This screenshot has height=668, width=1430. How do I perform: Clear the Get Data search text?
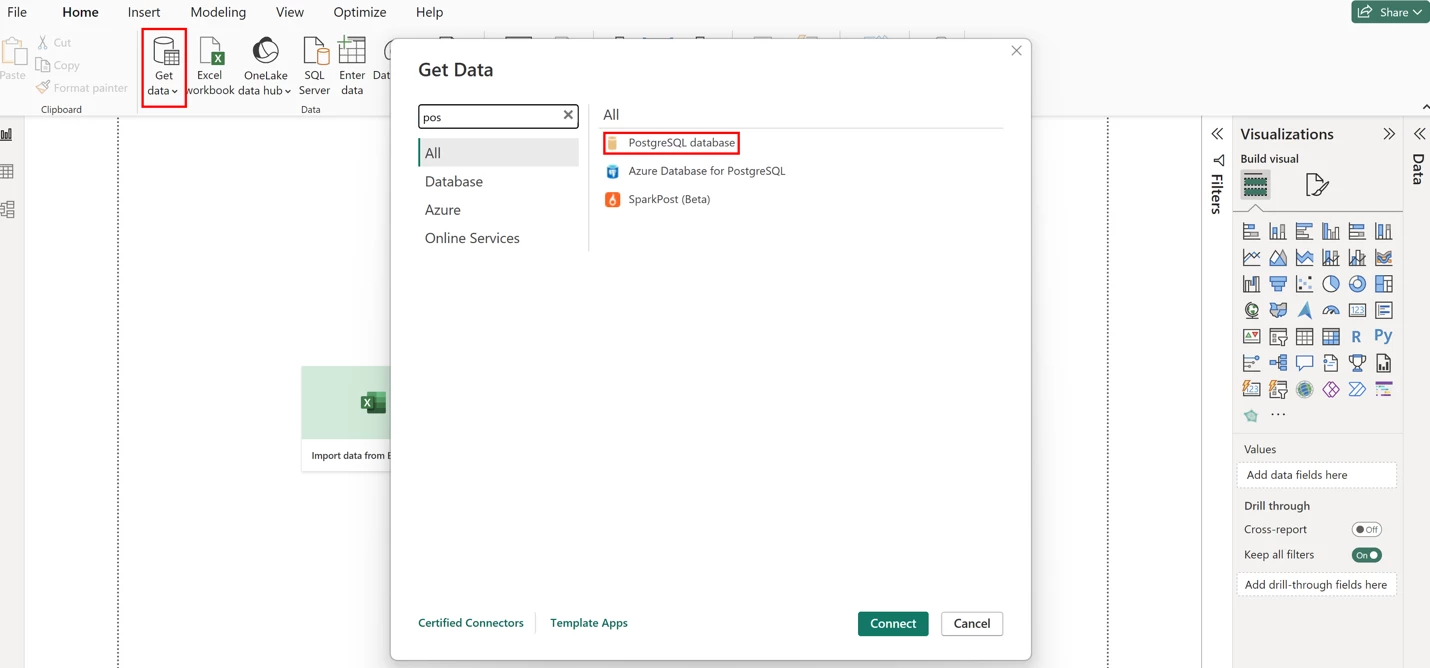(x=568, y=116)
